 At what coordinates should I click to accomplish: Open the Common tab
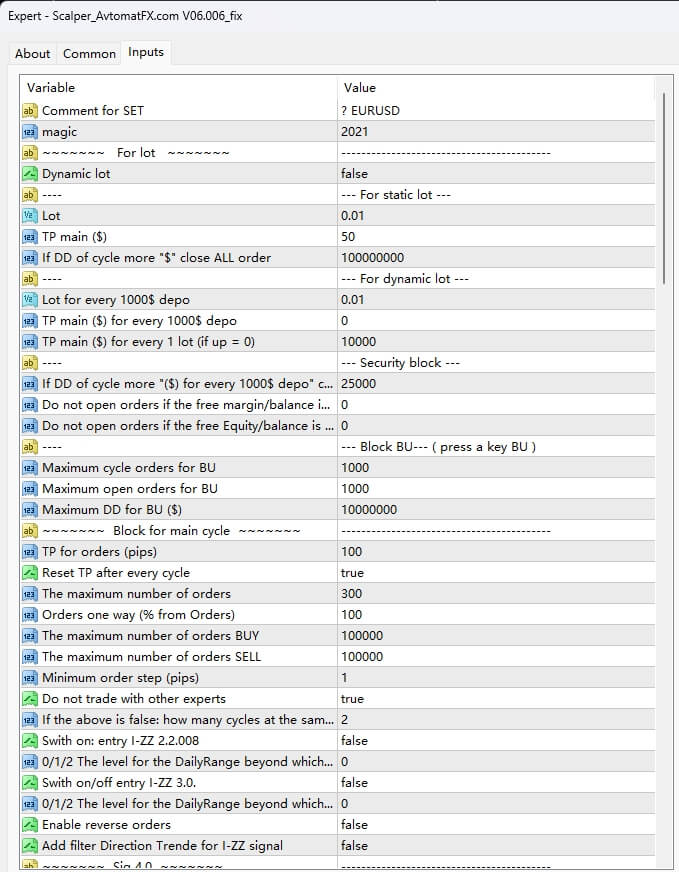coord(89,54)
